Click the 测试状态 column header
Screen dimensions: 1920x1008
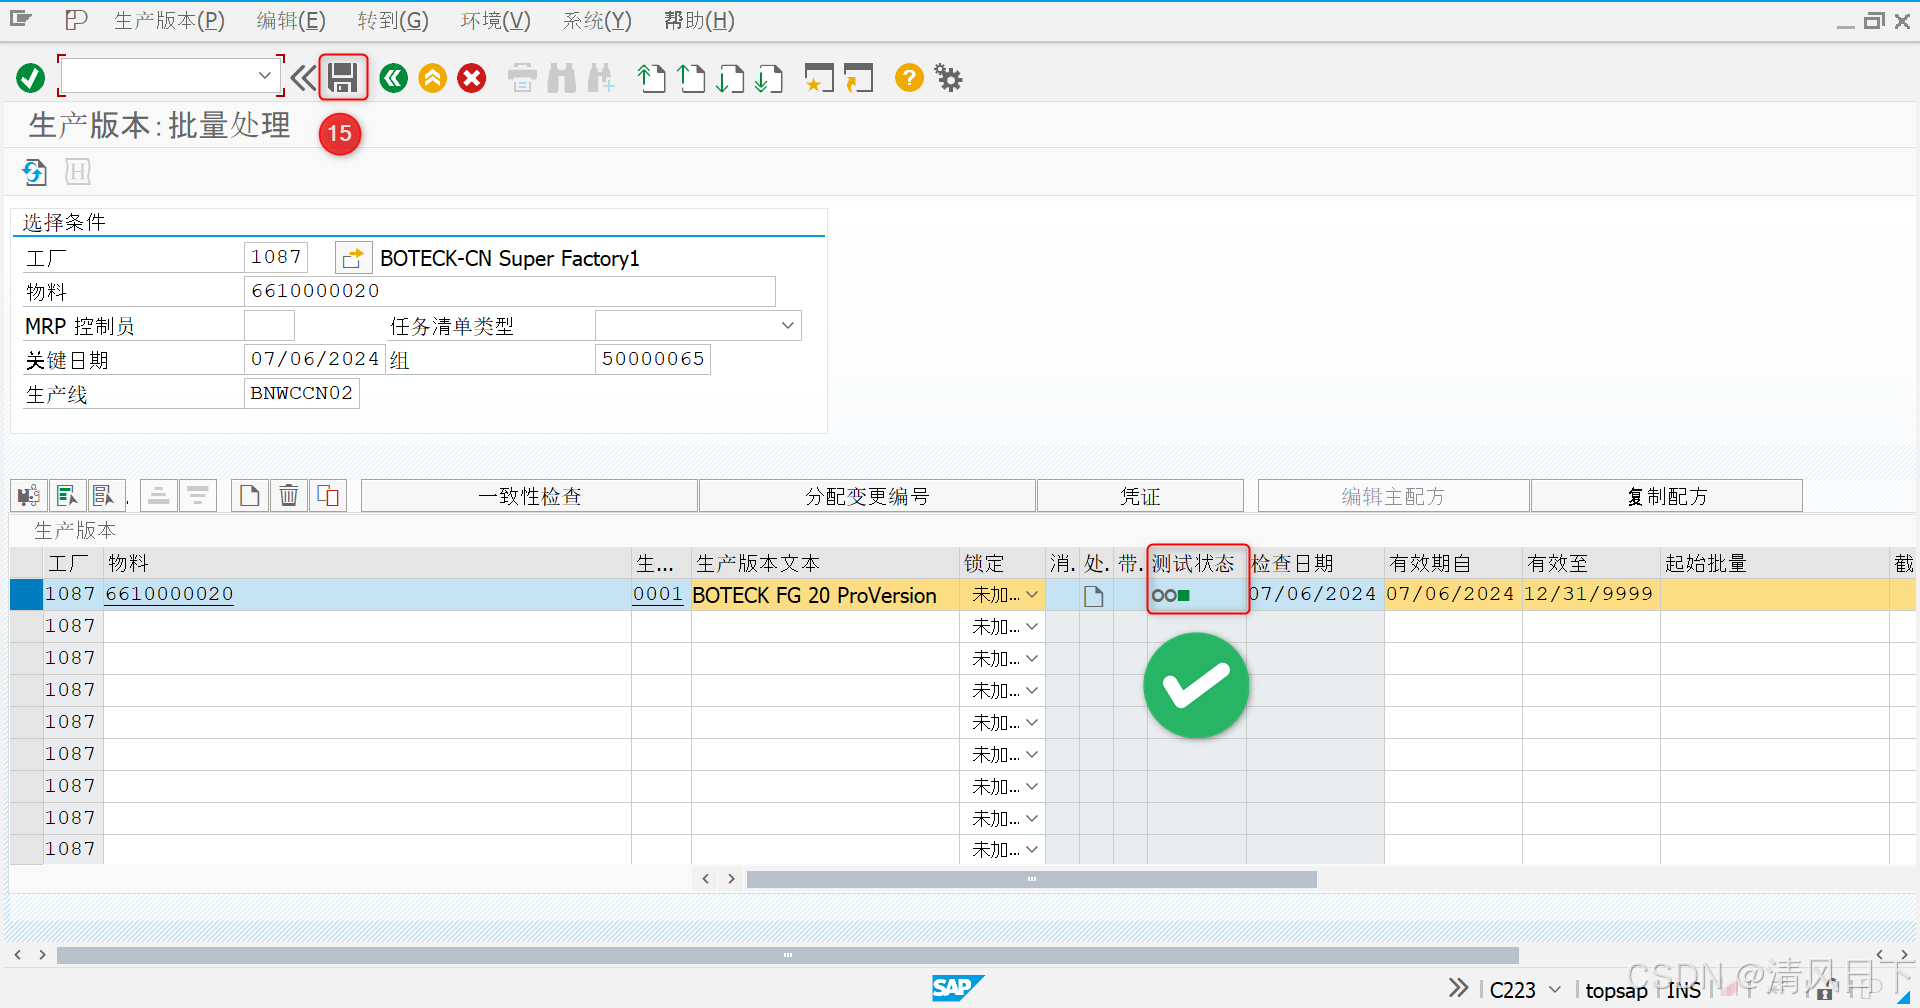click(1196, 563)
